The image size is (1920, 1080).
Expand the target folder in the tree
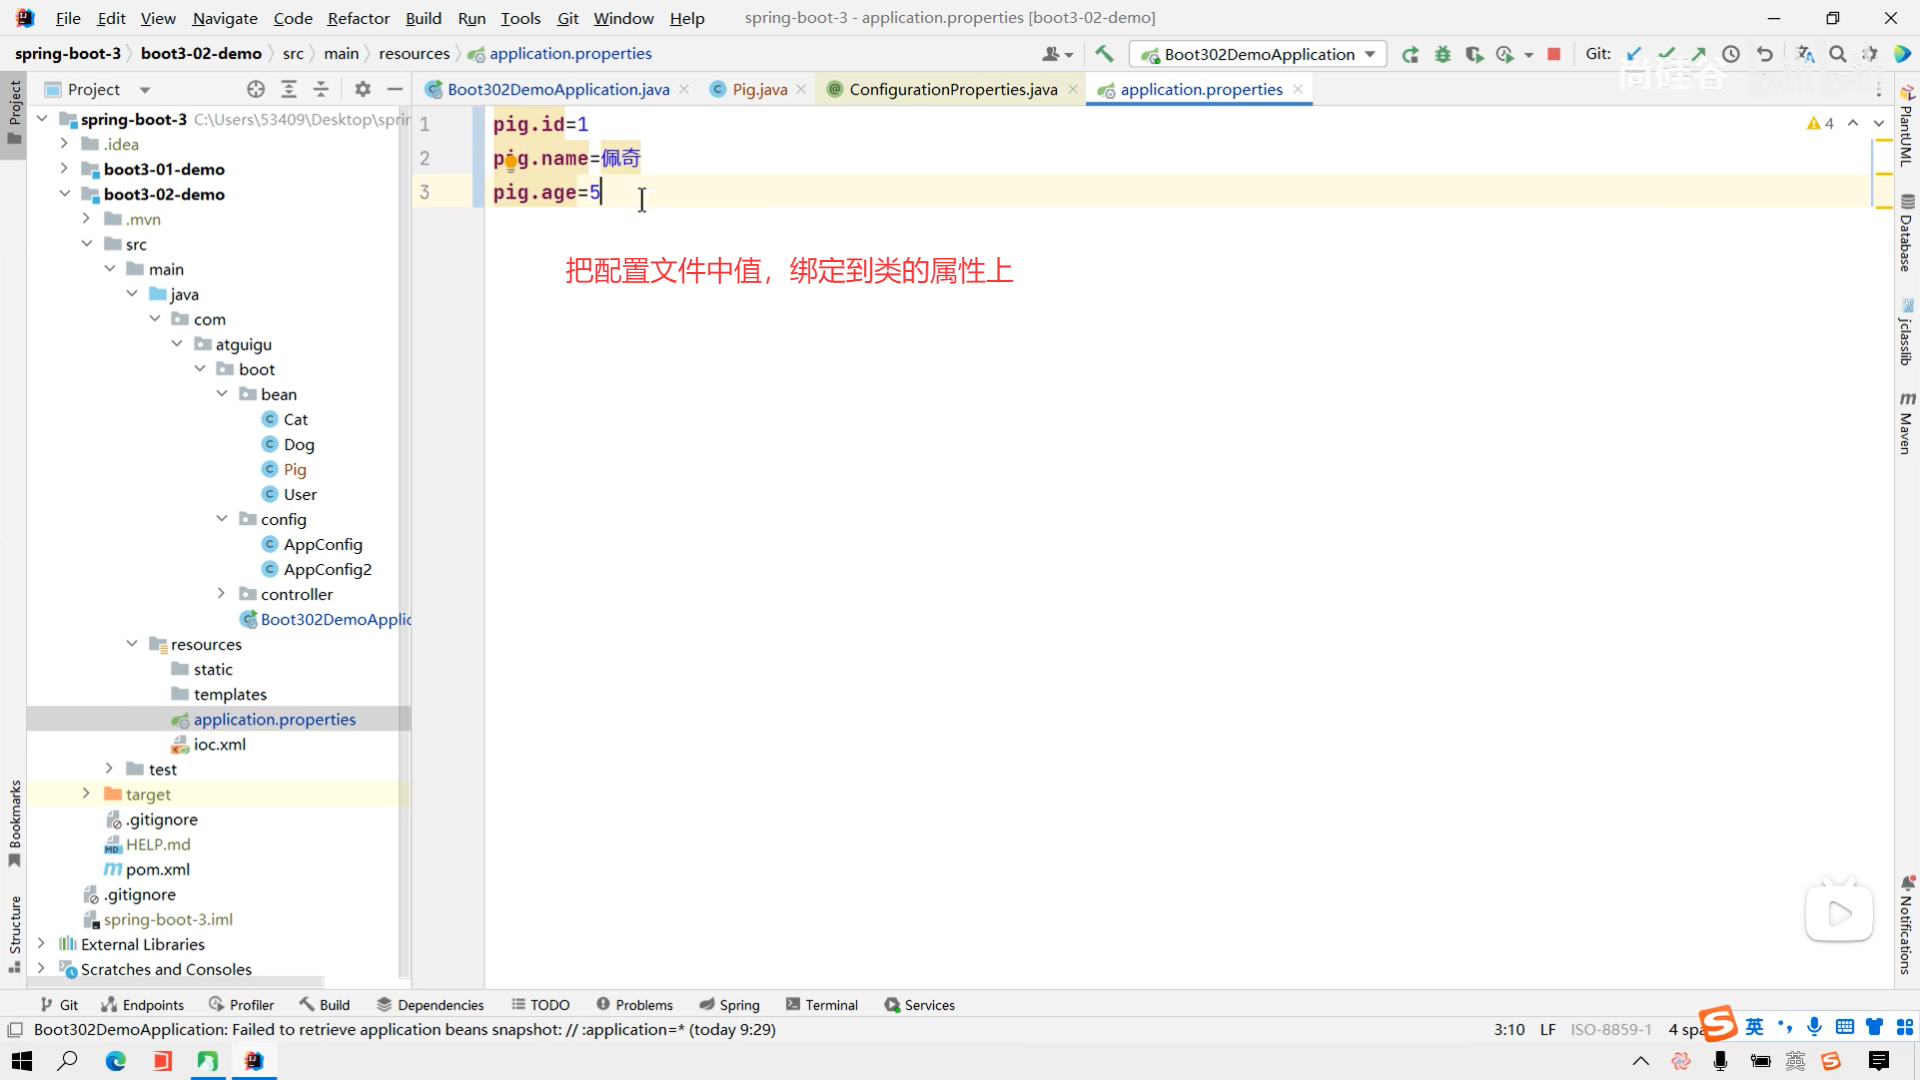click(x=86, y=794)
